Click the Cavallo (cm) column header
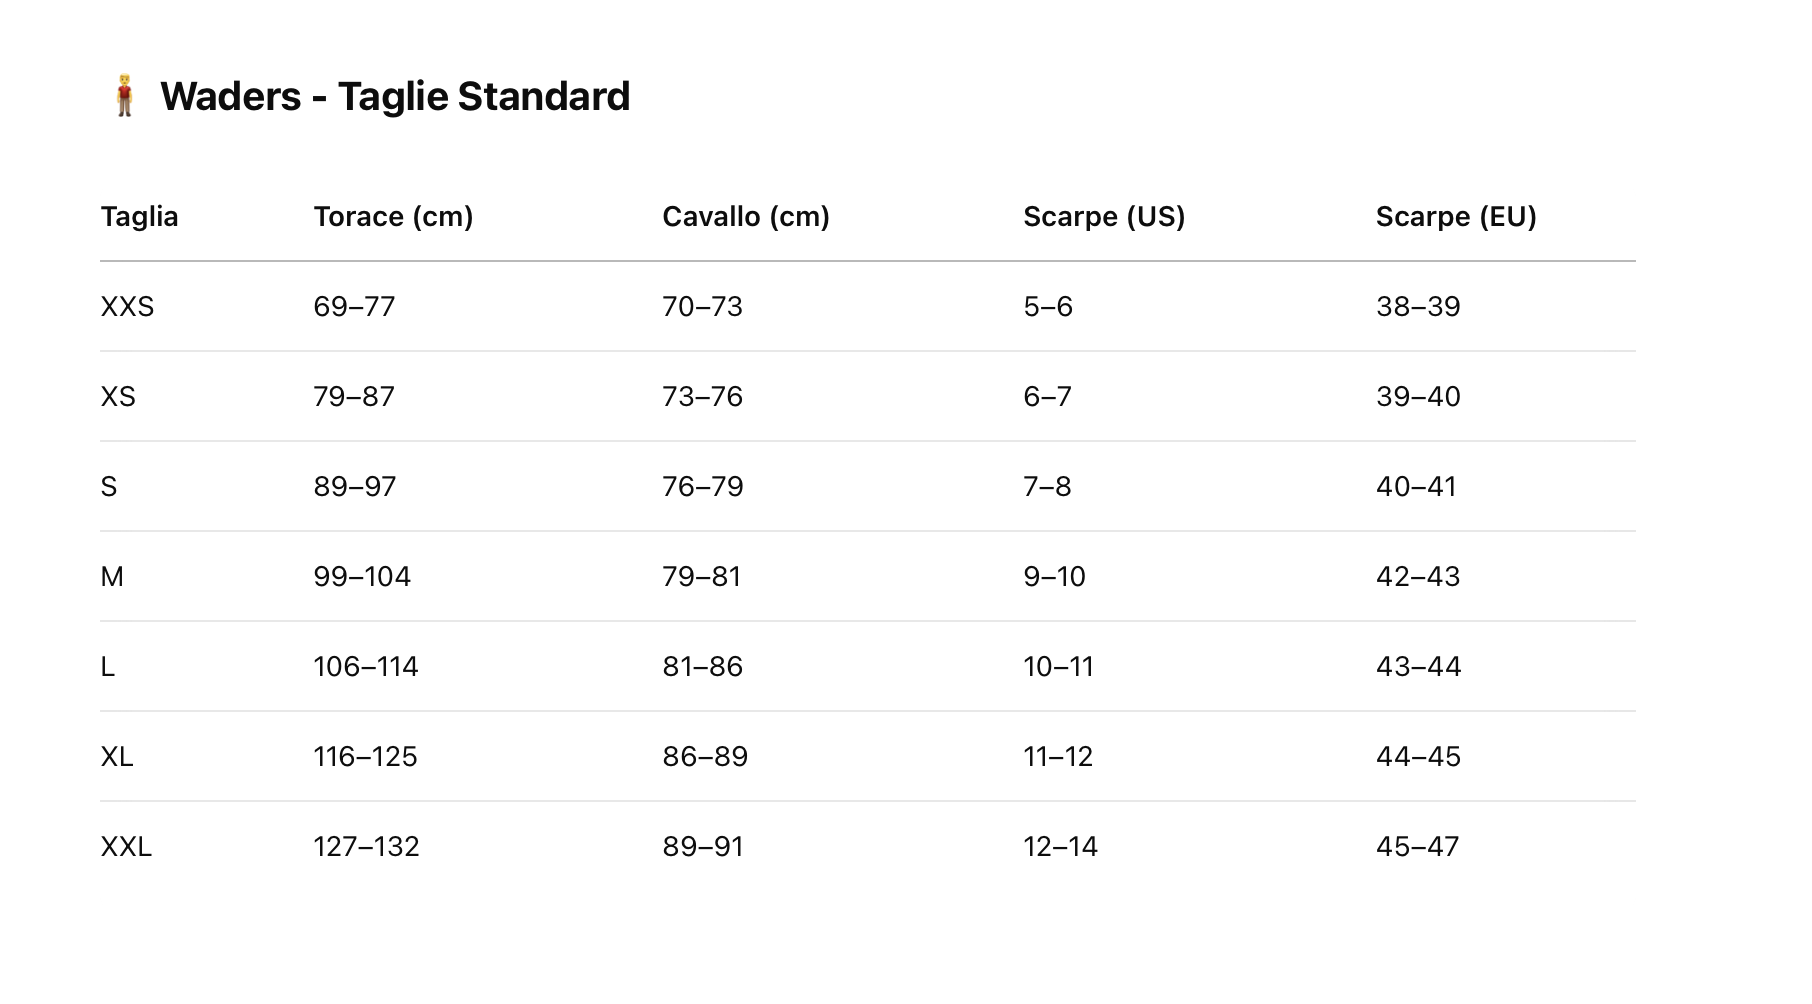 click(746, 217)
